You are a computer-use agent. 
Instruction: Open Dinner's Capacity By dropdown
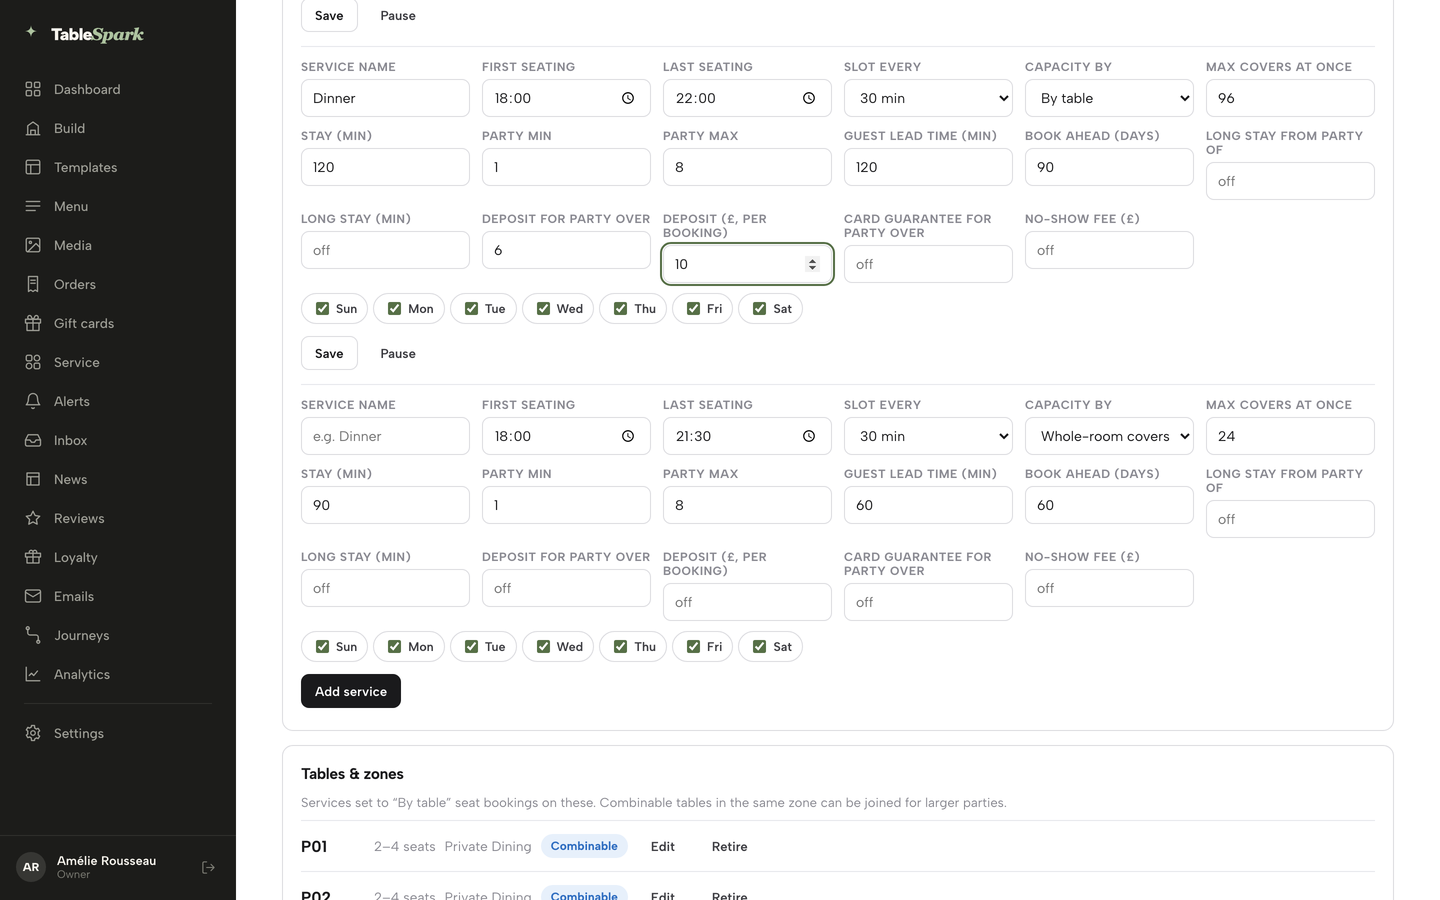click(1109, 98)
